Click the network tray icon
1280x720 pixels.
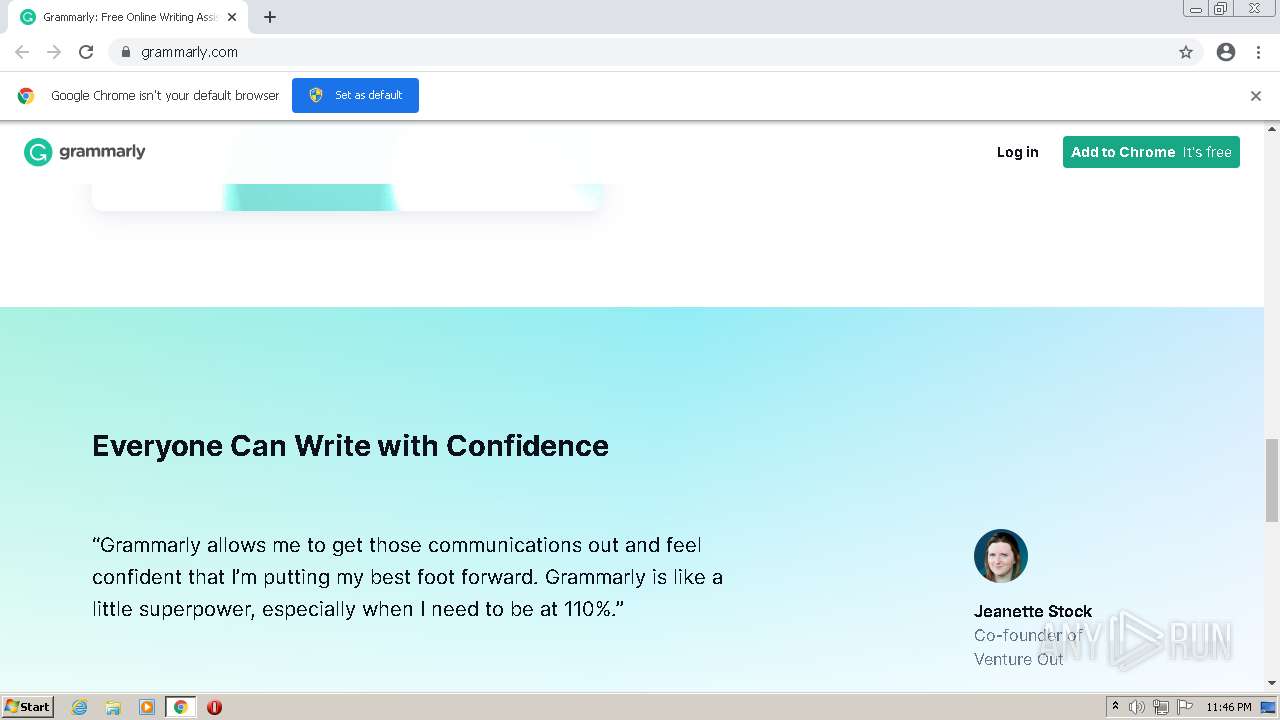[x=1161, y=707]
